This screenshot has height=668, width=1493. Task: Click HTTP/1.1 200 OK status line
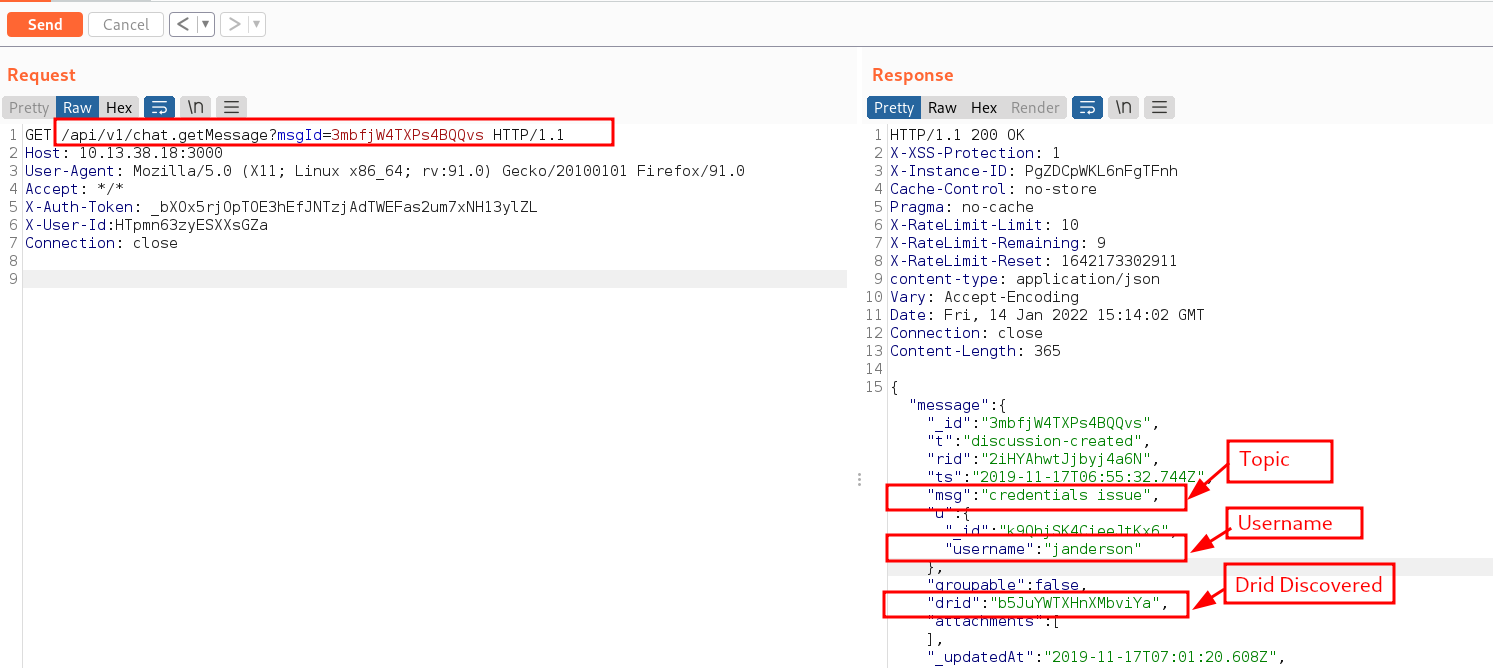[957, 135]
